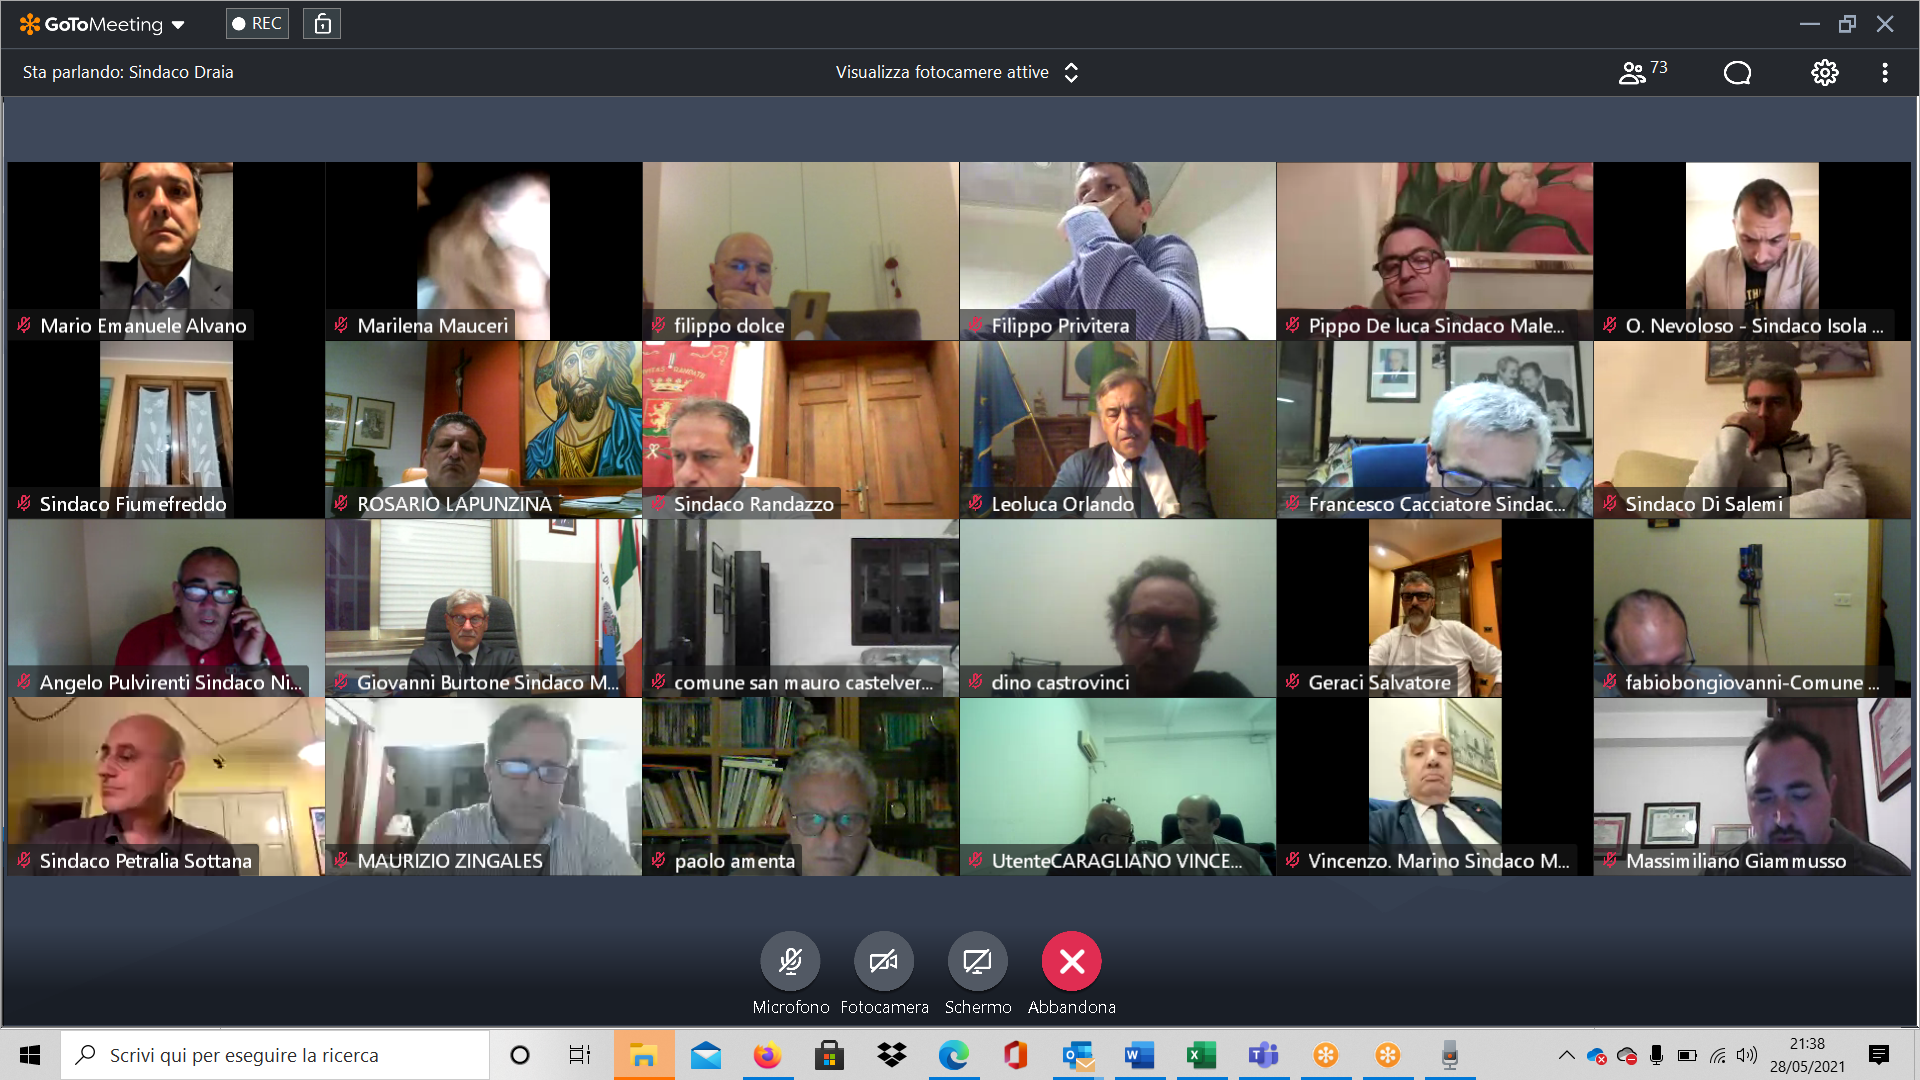Select Massimiliano Giammusso's video tile
This screenshot has height=1080, width=1920.
[1752, 787]
